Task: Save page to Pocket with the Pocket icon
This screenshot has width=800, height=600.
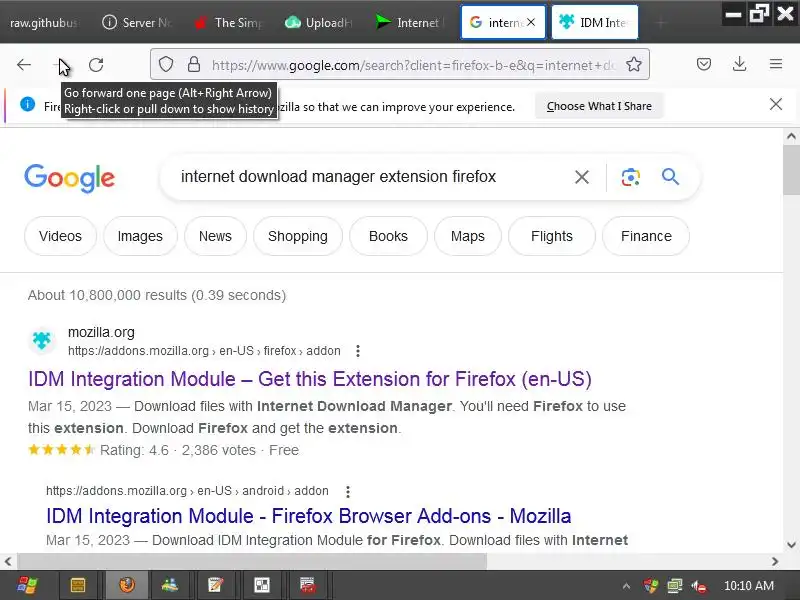Action: (704, 64)
